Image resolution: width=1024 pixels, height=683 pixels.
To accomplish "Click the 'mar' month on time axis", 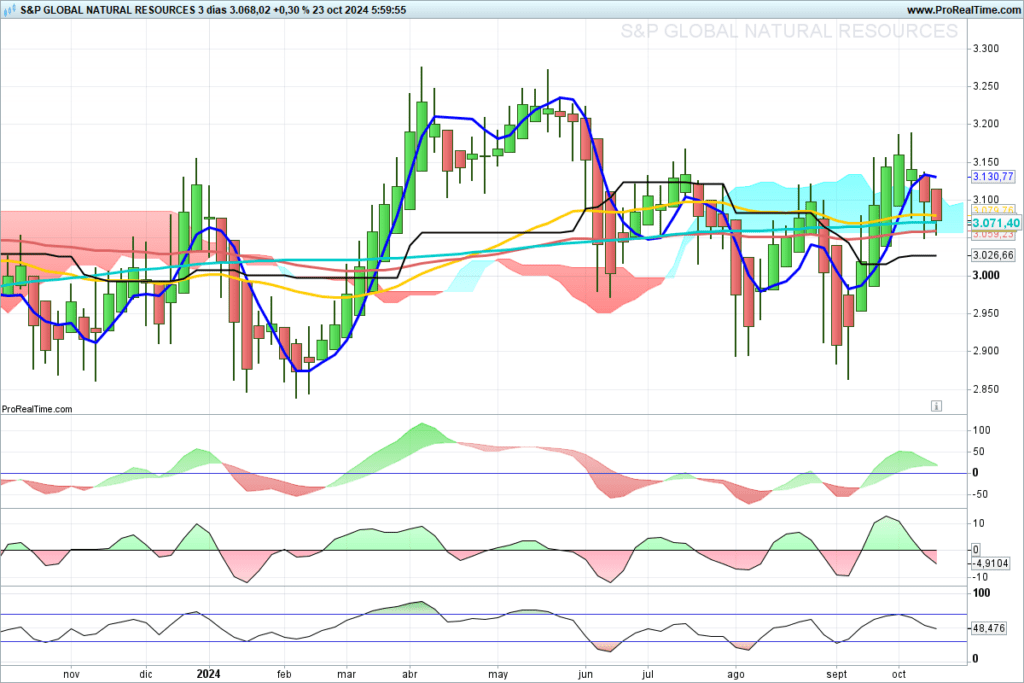I will click(346, 674).
